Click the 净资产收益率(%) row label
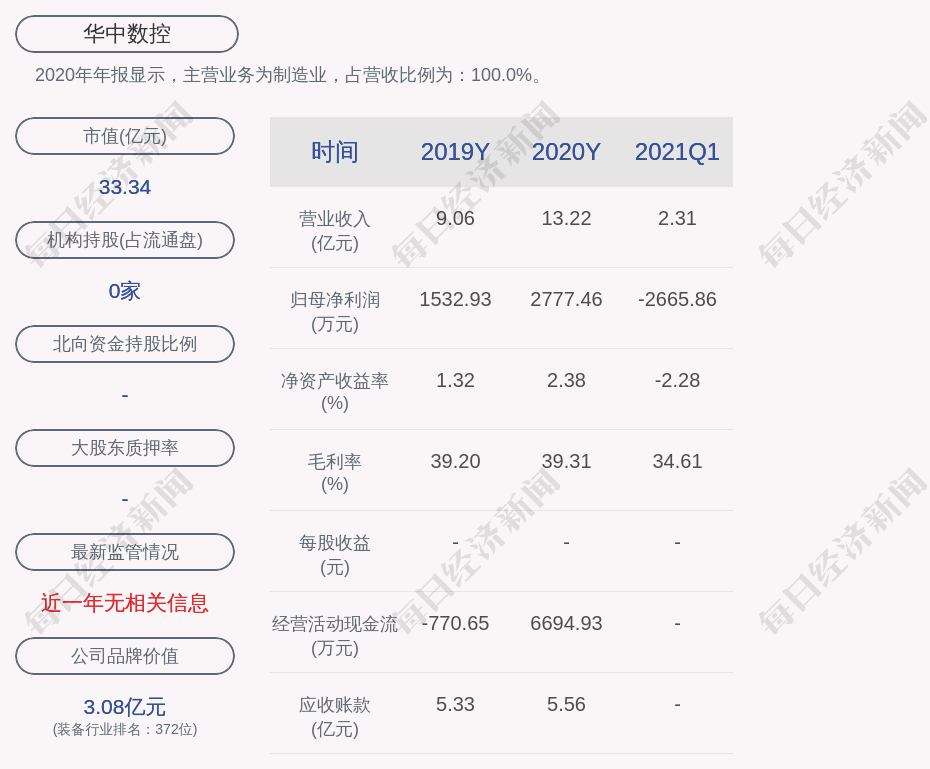This screenshot has width=930, height=769. click(x=335, y=392)
